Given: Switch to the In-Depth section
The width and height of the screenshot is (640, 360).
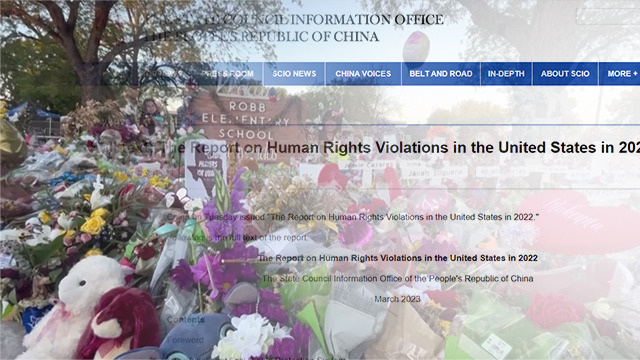Looking at the screenshot, I should (x=506, y=74).
